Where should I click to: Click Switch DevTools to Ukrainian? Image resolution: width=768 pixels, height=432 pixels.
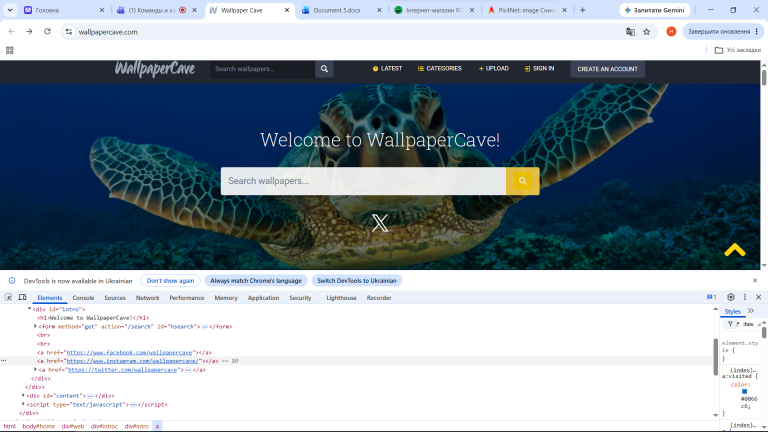(357, 281)
